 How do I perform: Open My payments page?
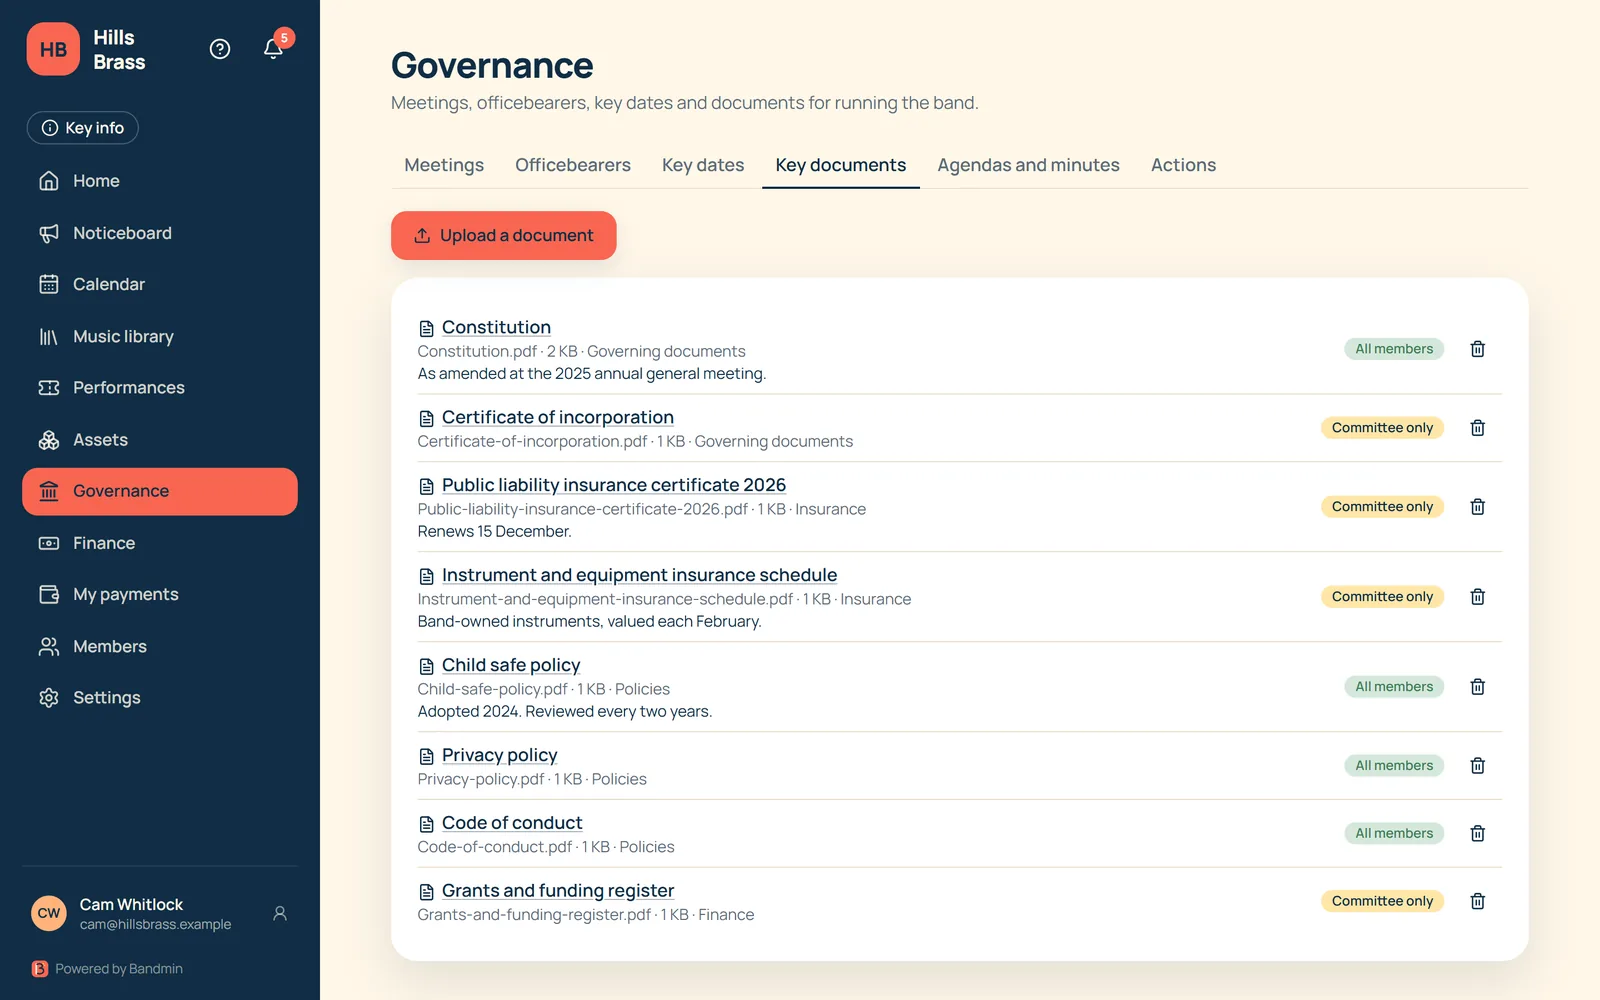(x=160, y=594)
